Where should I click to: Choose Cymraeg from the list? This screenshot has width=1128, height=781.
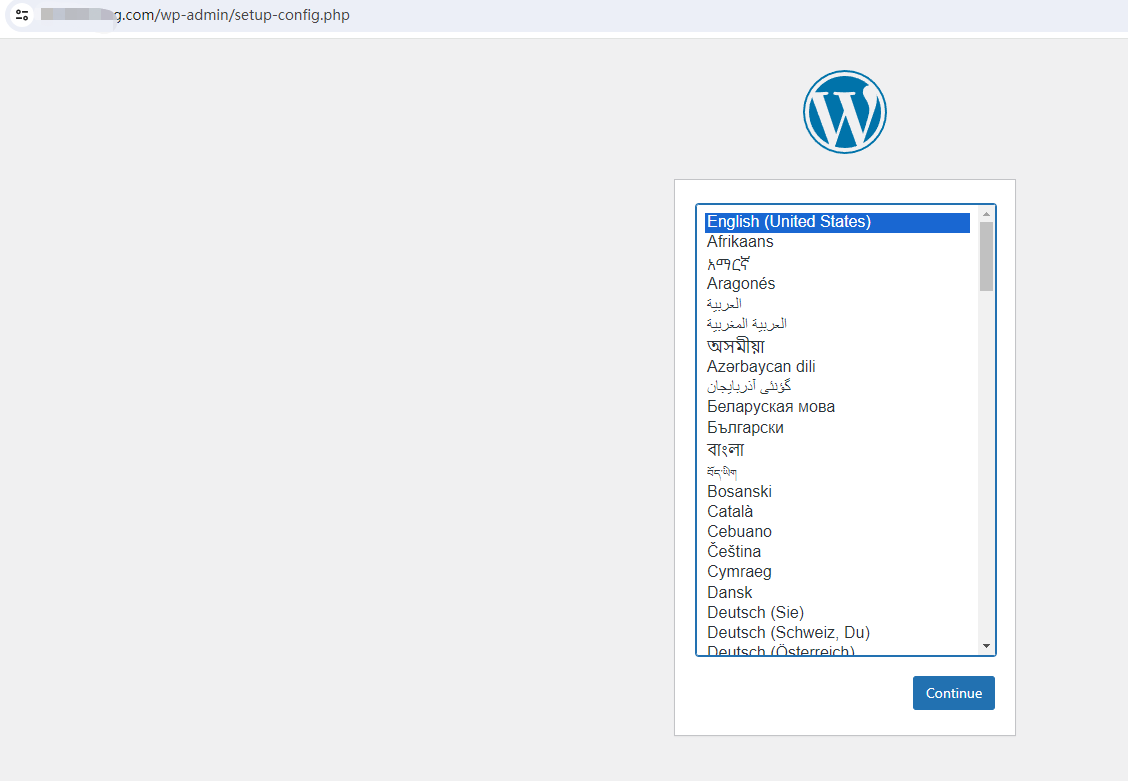[x=837, y=572]
